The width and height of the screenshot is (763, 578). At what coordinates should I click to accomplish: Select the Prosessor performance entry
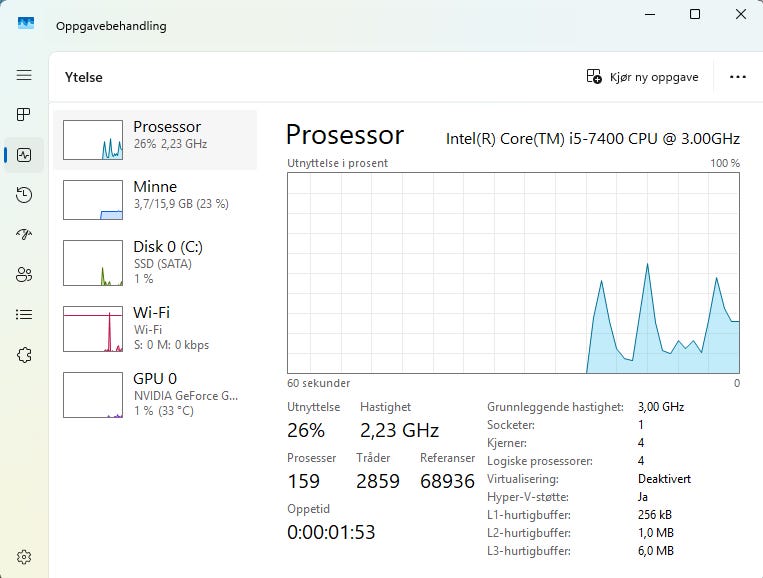coord(155,140)
